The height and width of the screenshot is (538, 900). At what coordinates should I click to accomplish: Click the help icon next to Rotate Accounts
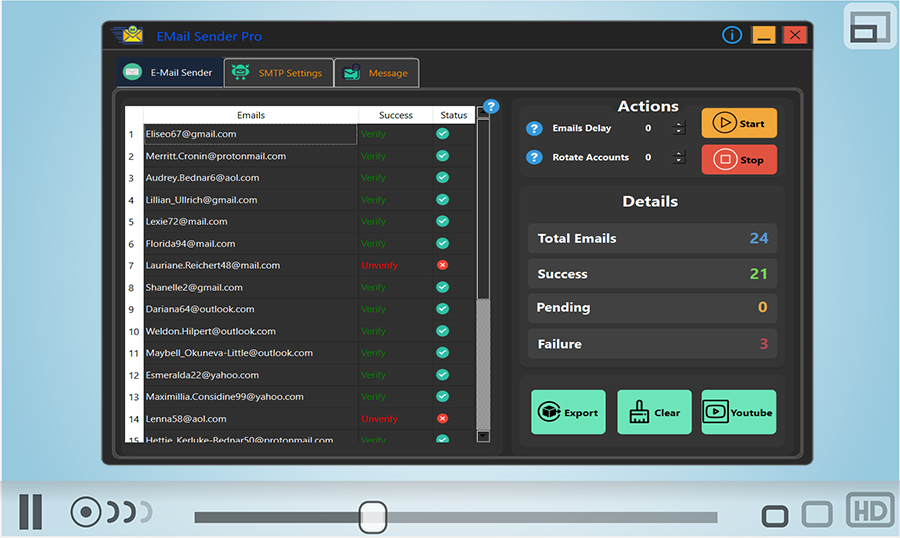(x=534, y=157)
